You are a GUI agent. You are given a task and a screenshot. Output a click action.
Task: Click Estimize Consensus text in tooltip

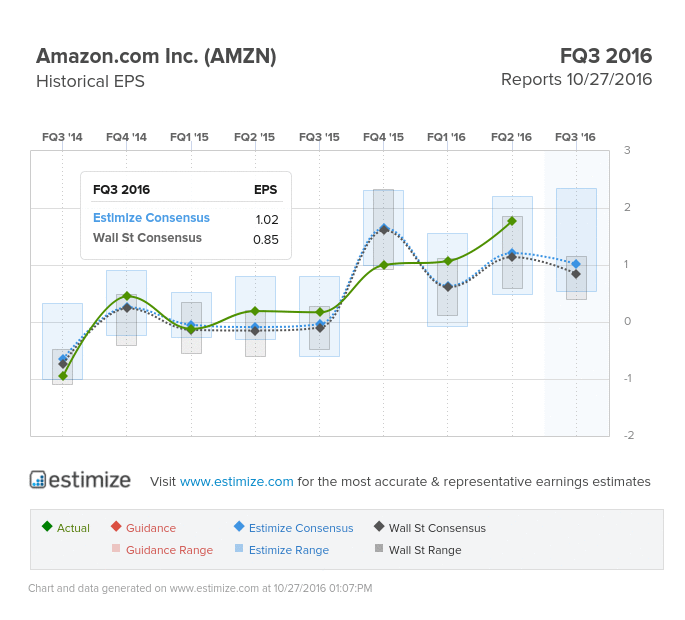(151, 218)
